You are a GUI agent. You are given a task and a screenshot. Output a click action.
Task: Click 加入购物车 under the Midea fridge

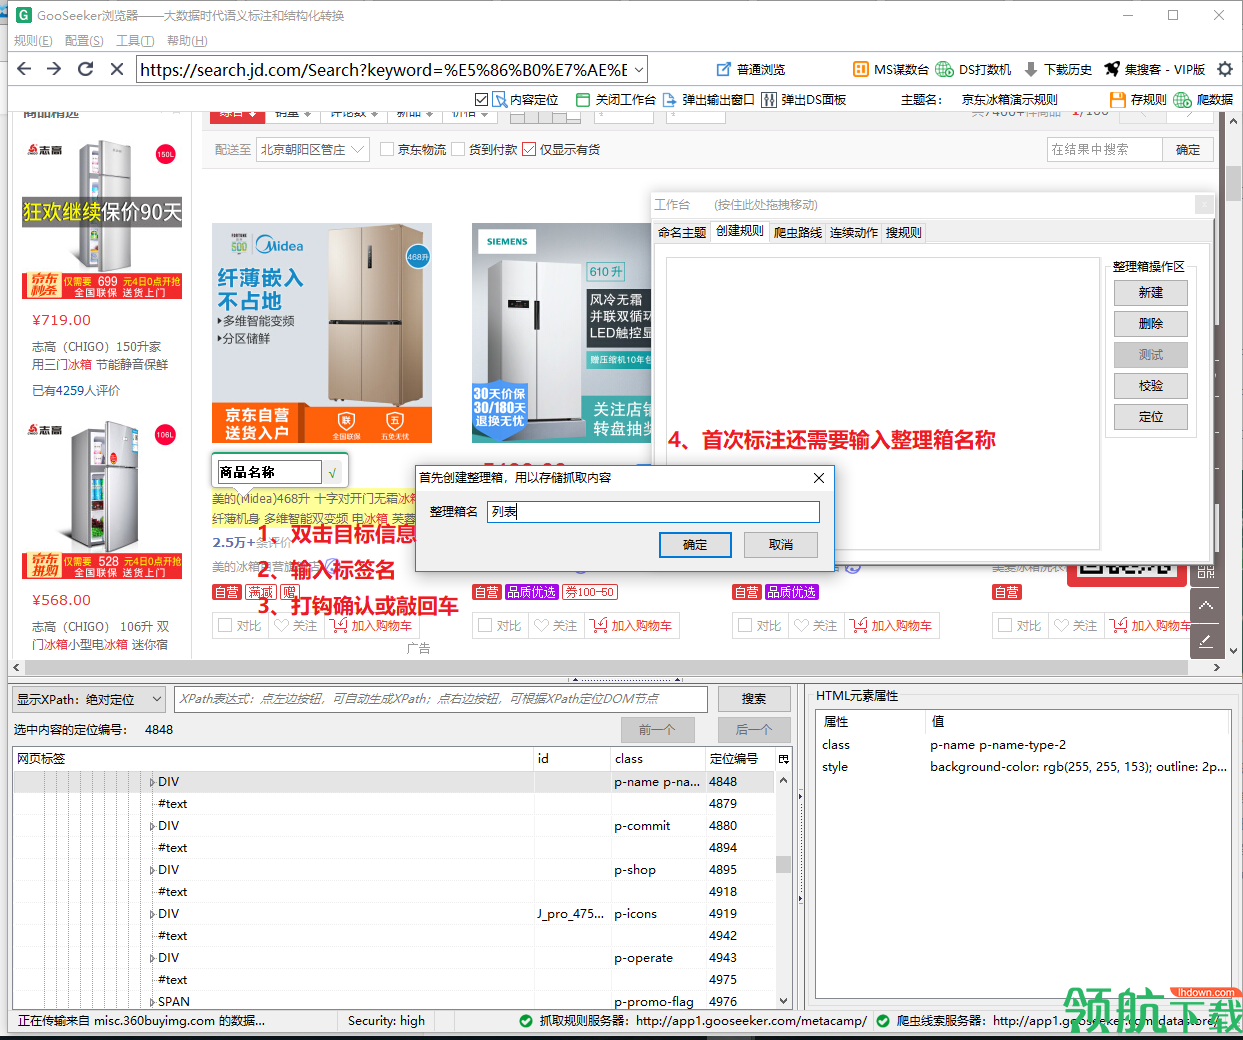(371, 626)
